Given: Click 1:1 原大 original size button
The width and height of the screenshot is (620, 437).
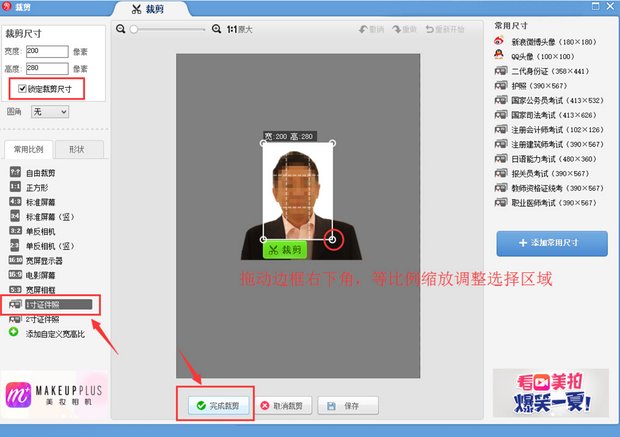Looking at the screenshot, I should pos(240,29).
